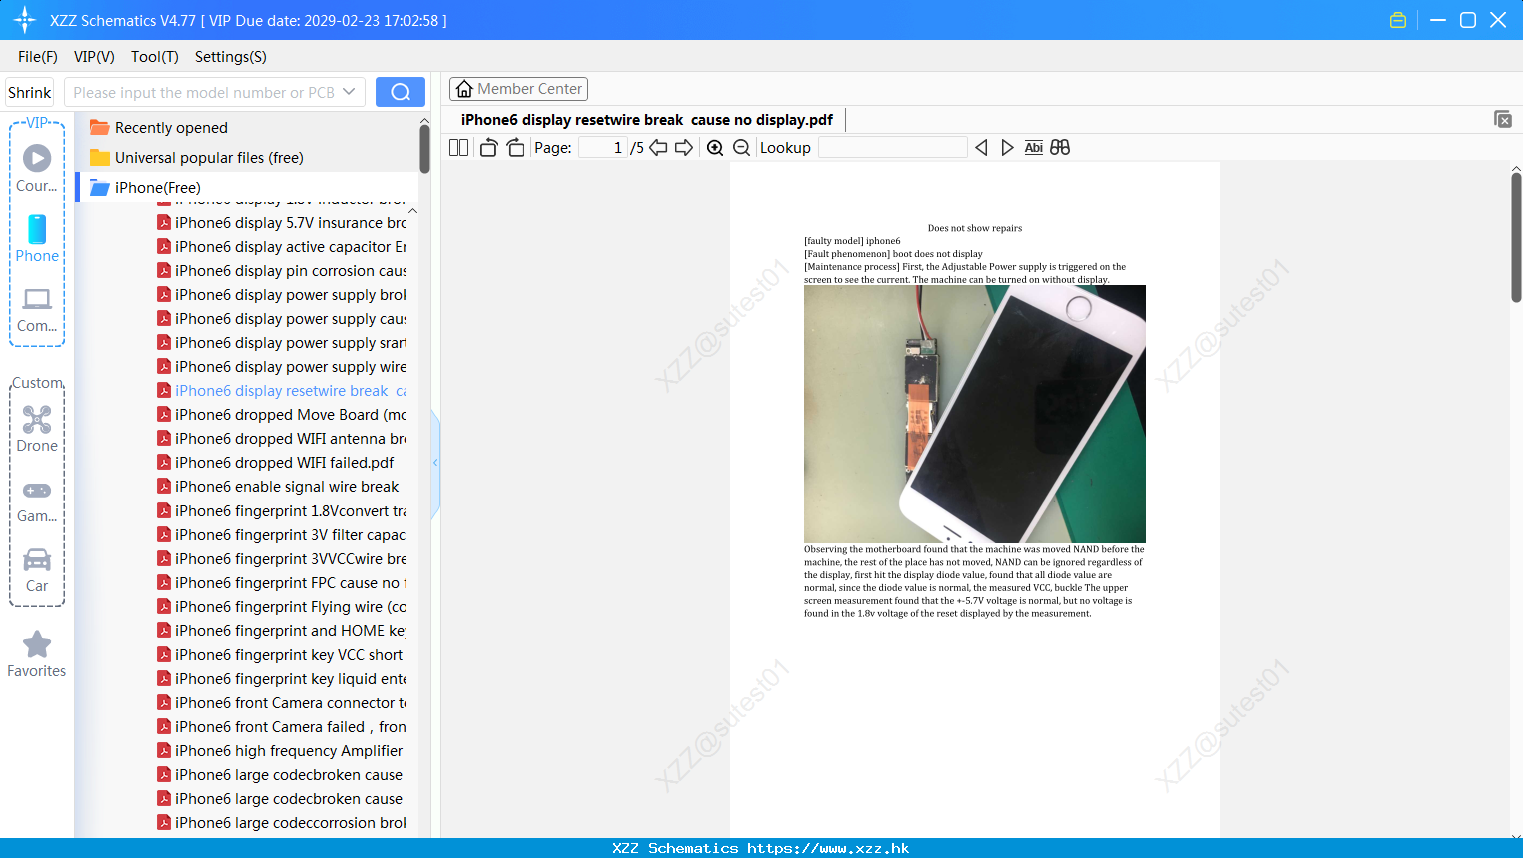Open iPhone6 fingerprint Flying wire file
1523x858 pixels.
coord(282,607)
